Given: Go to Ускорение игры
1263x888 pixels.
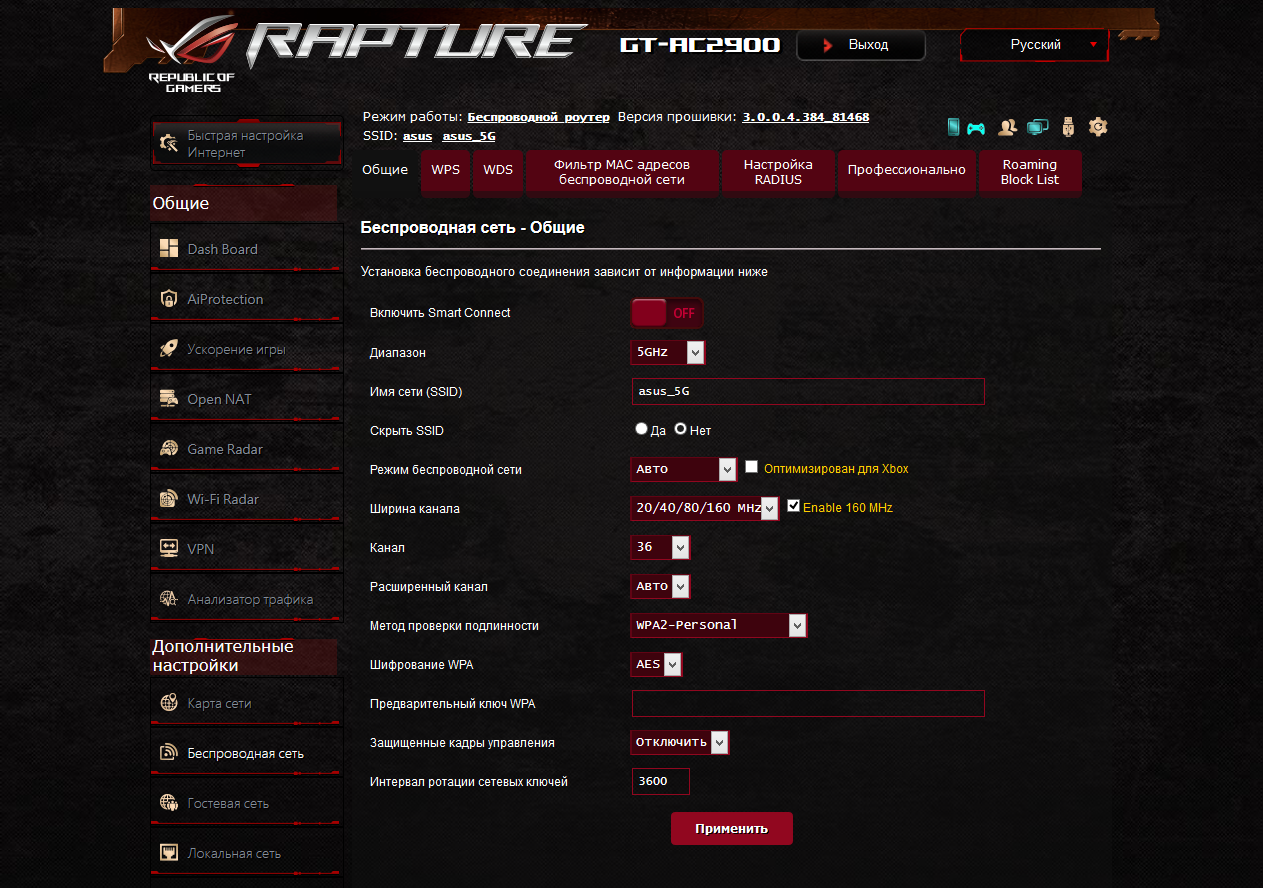Looking at the screenshot, I should 245,350.
